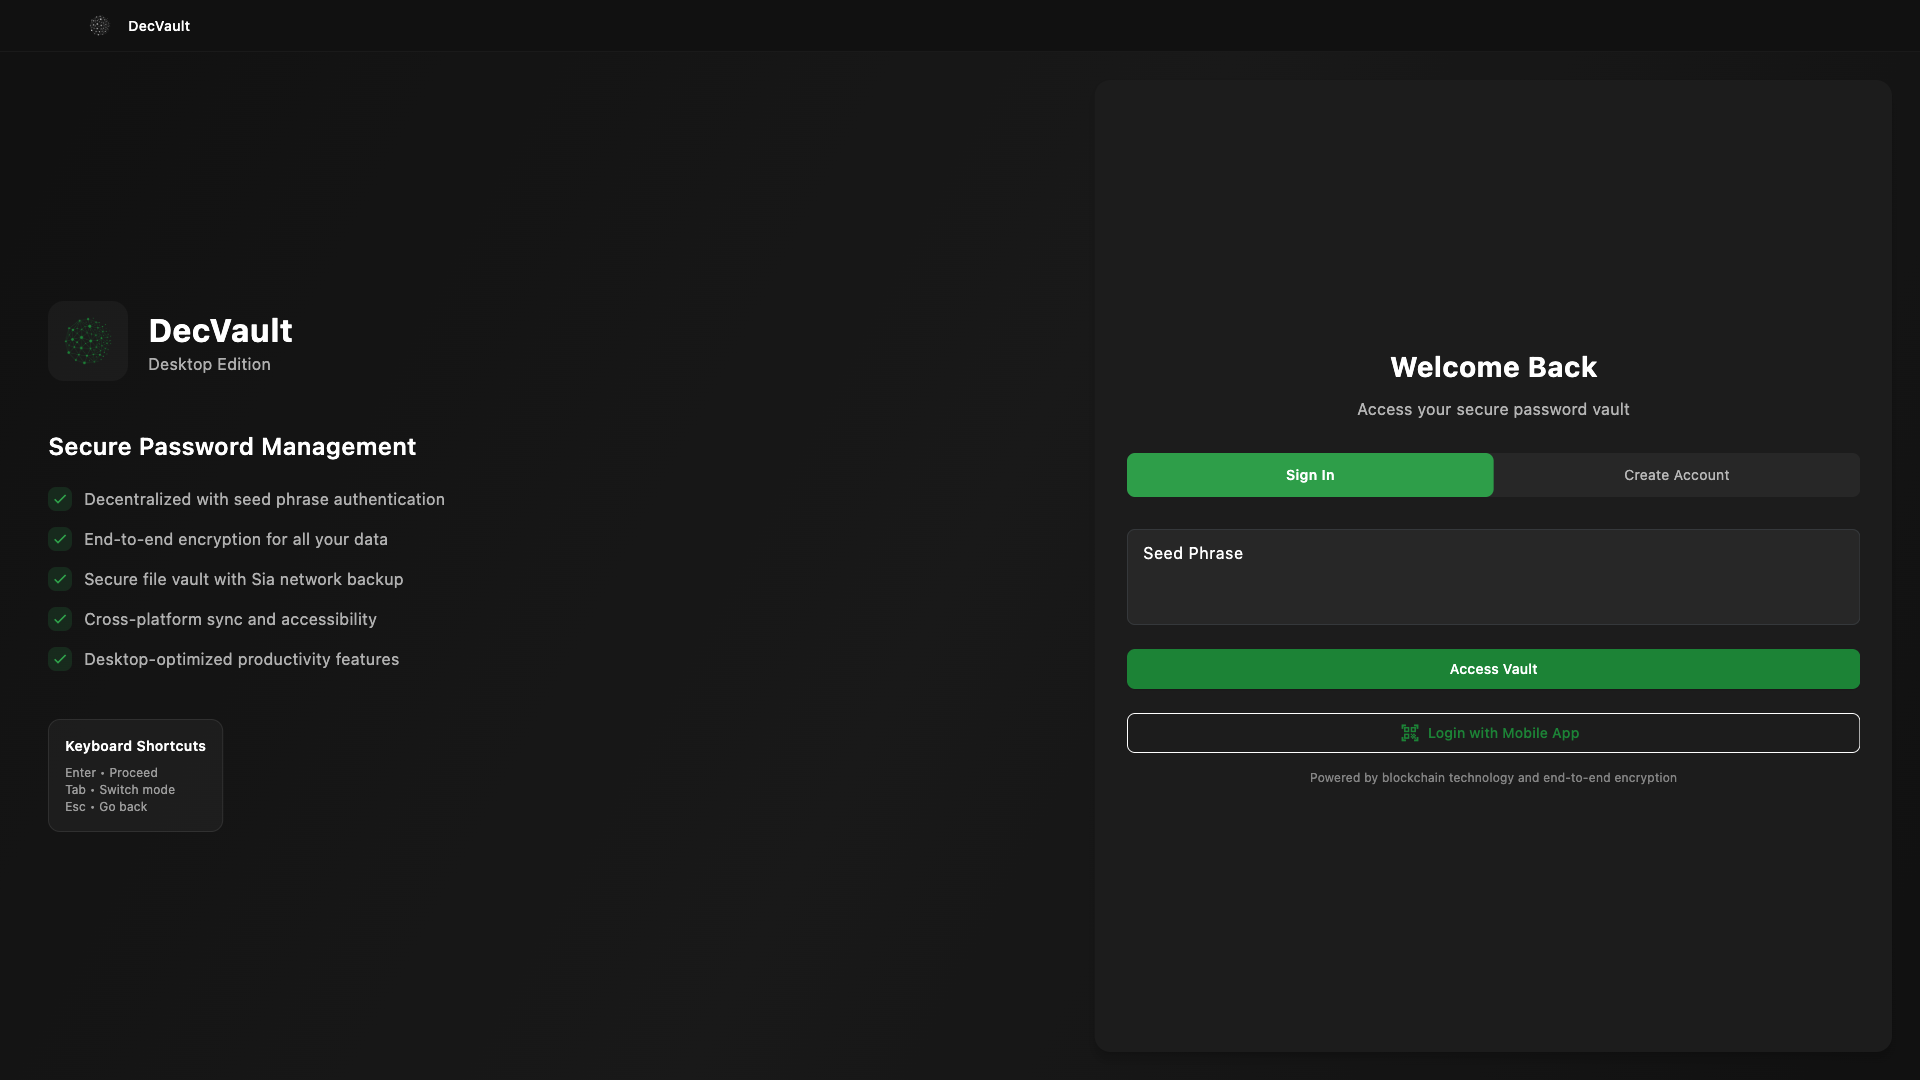Image resolution: width=1920 pixels, height=1080 pixels.
Task: Click the Secure Password Management heading
Action: point(232,446)
